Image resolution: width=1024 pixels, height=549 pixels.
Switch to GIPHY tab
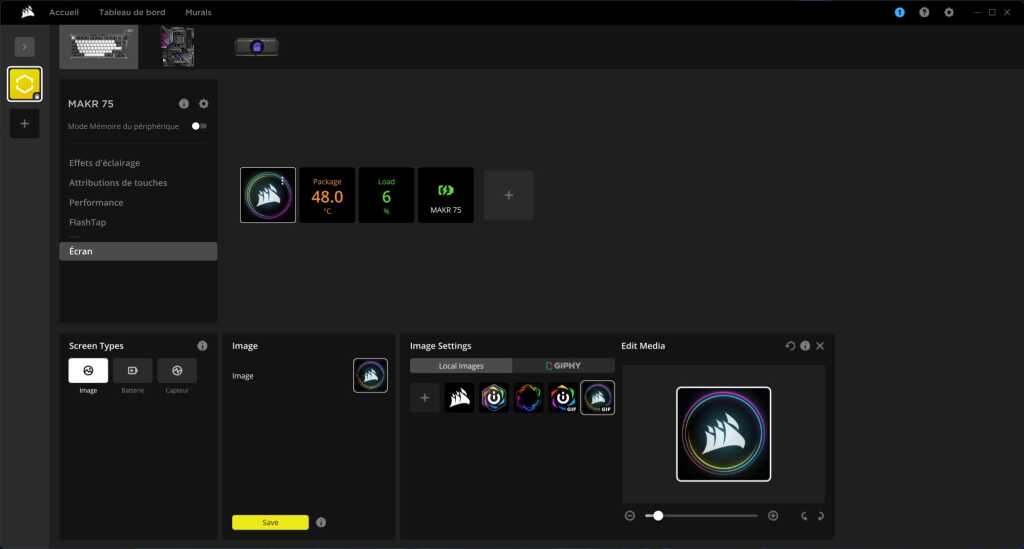[563, 366]
